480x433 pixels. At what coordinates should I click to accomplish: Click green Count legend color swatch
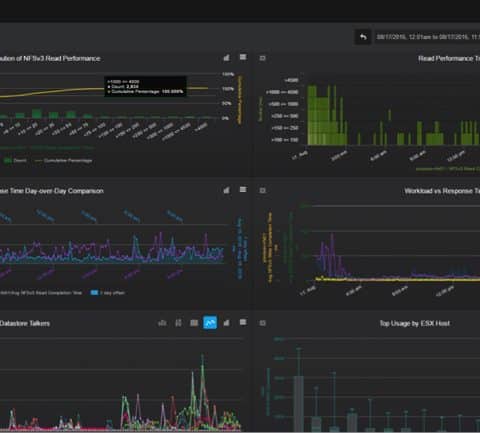pyautogui.click(x=7, y=161)
